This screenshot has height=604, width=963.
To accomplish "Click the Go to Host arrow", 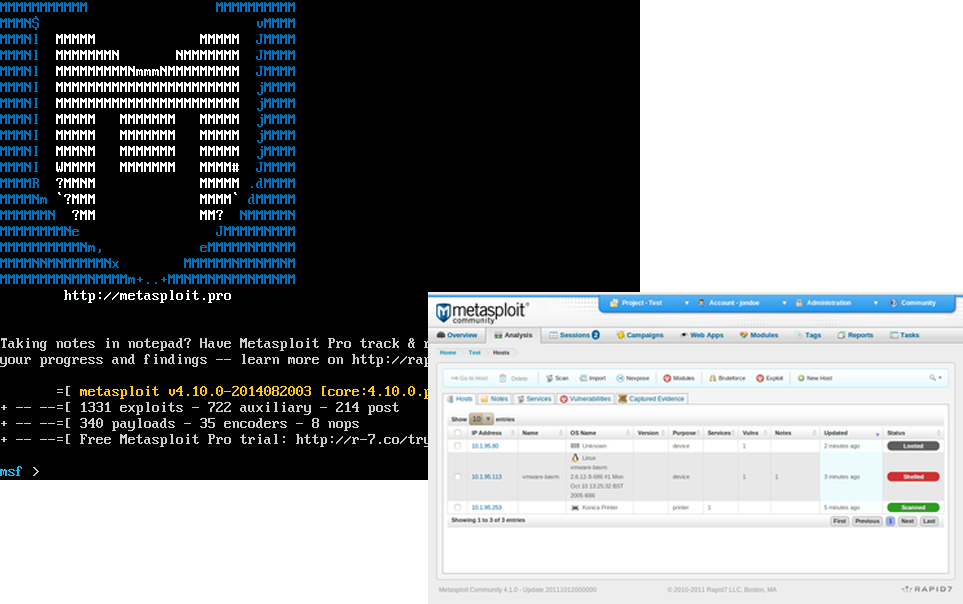I will point(454,378).
